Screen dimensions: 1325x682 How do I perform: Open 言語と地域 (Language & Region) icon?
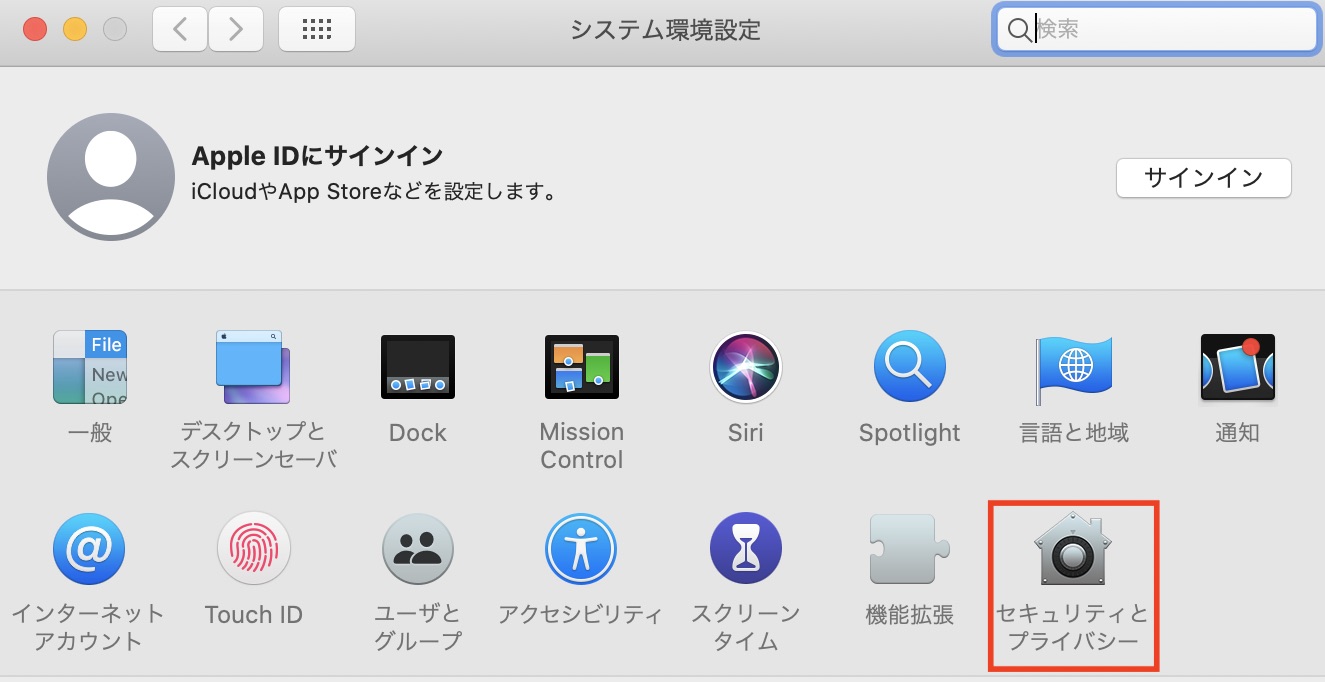click(1073, 368)
